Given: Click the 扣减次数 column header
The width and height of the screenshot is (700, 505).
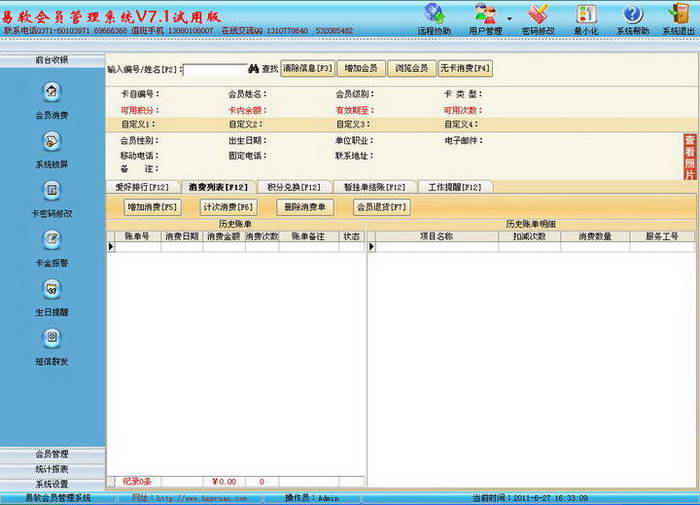Looking at the screenshot, I should pyautogui.click(x=529, y=236).
